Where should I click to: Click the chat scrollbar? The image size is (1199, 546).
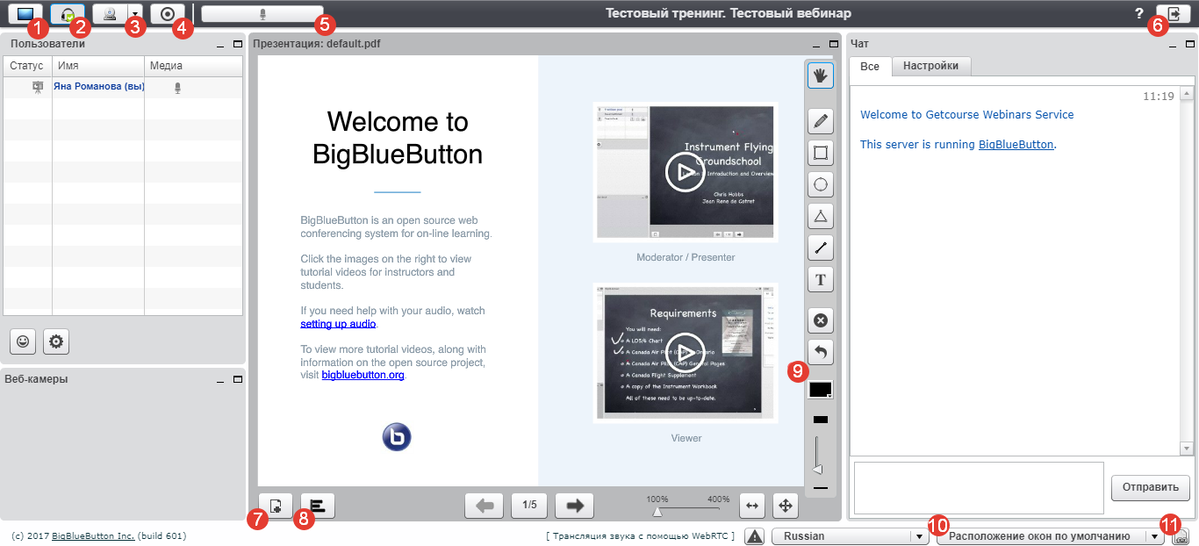1187,270
